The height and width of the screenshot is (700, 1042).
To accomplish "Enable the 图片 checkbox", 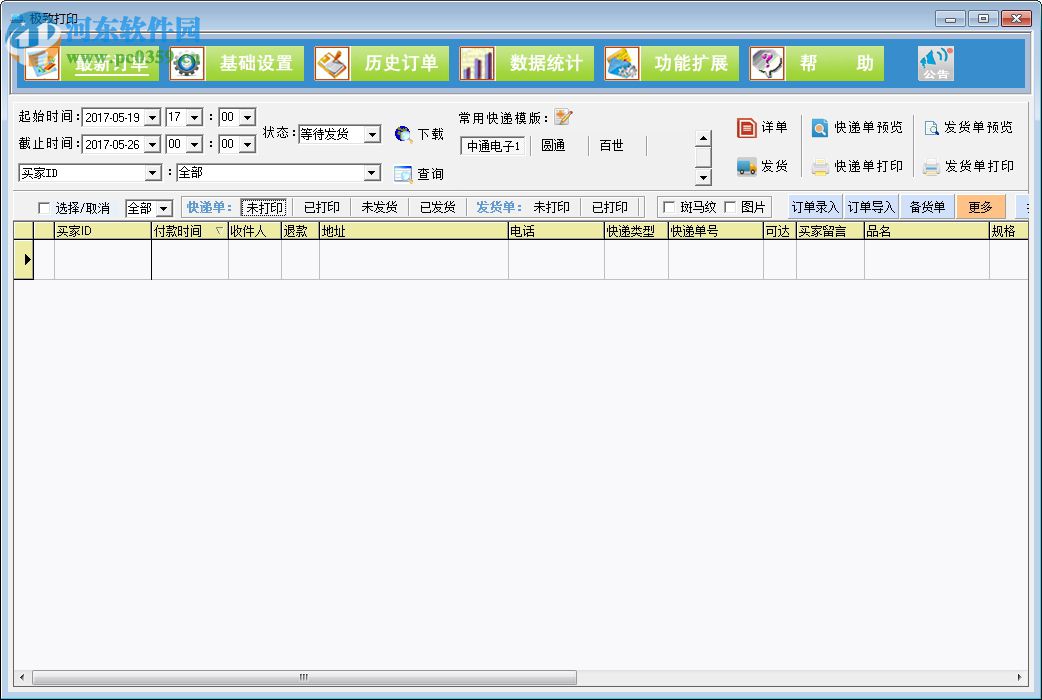I will coord(730,207).
